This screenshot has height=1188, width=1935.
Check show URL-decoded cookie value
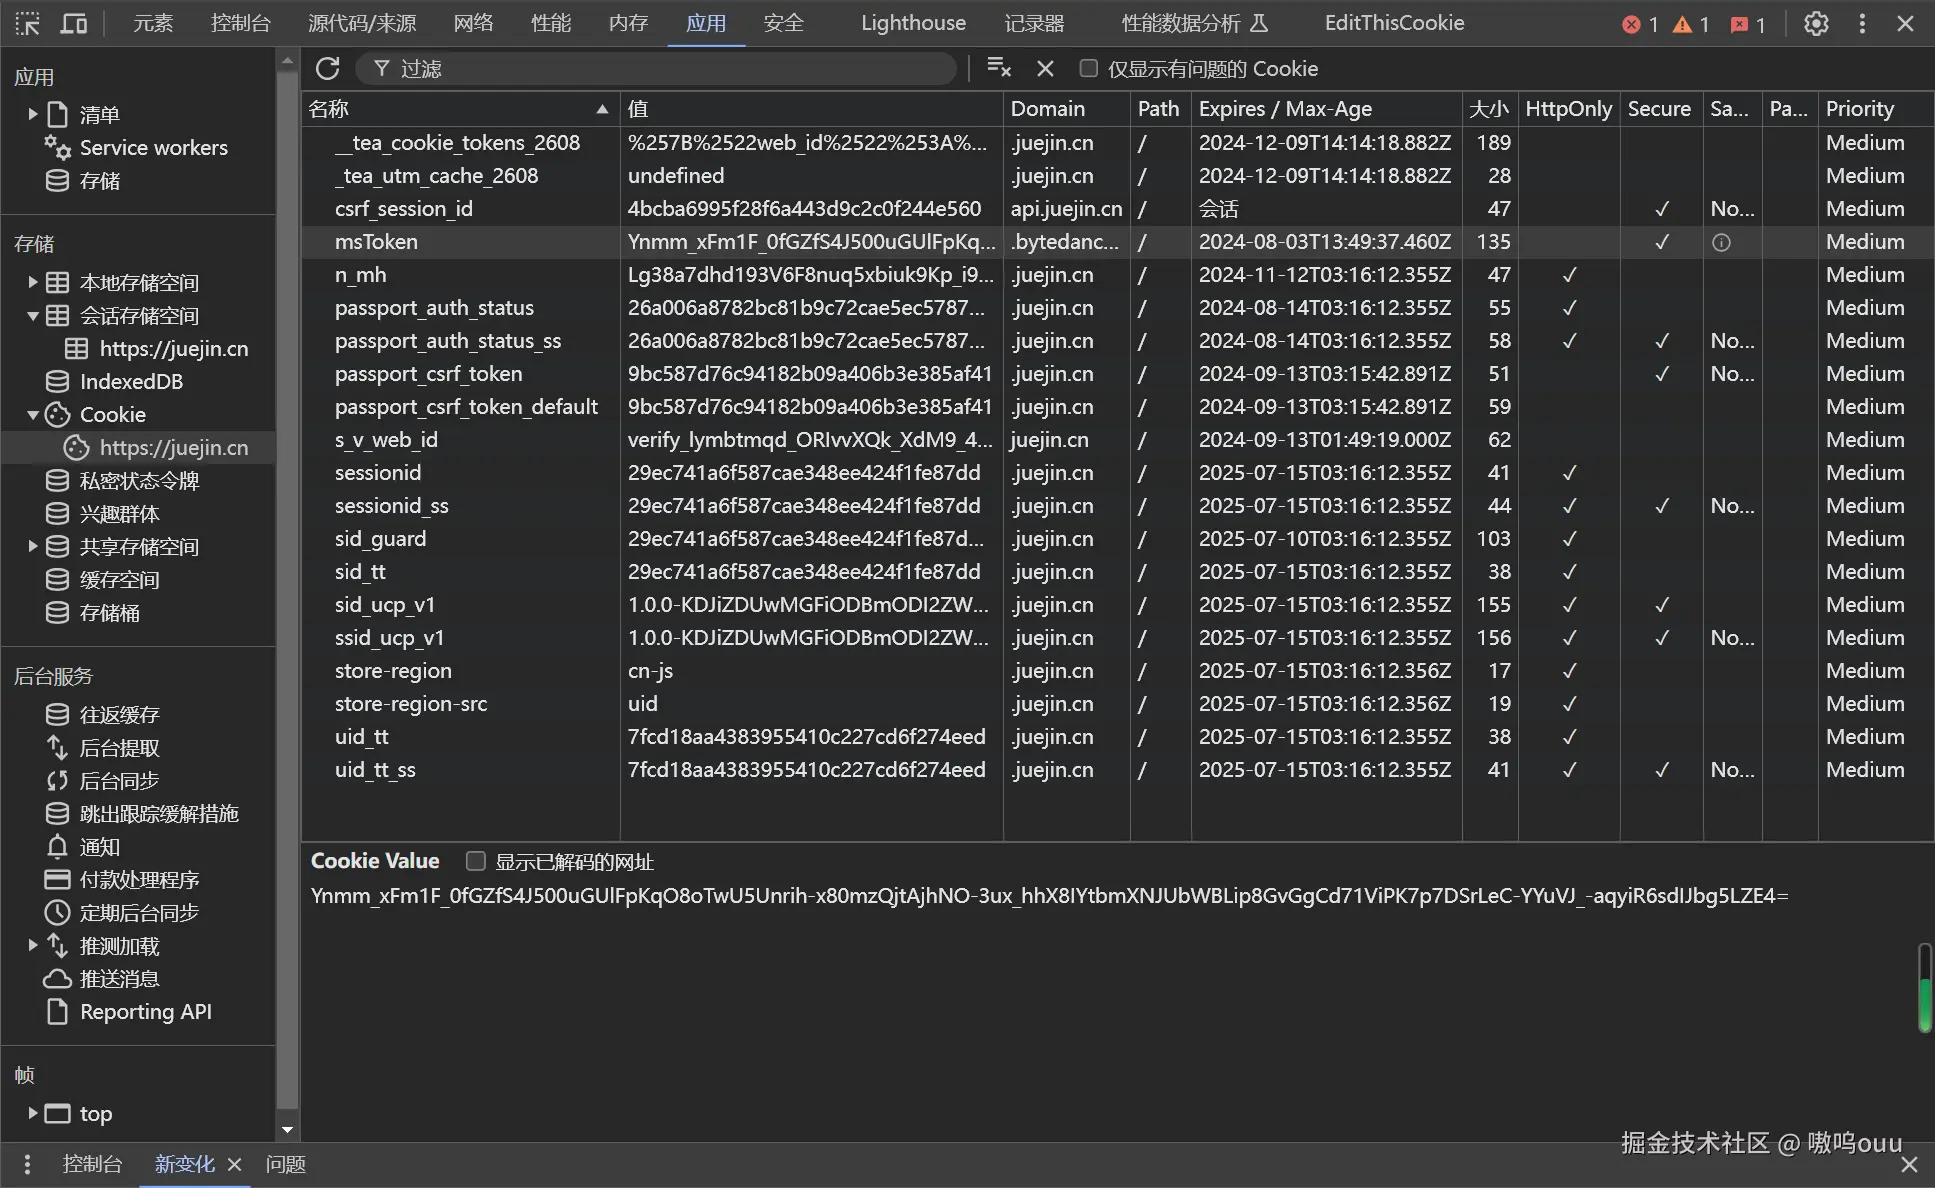point(476,861)
